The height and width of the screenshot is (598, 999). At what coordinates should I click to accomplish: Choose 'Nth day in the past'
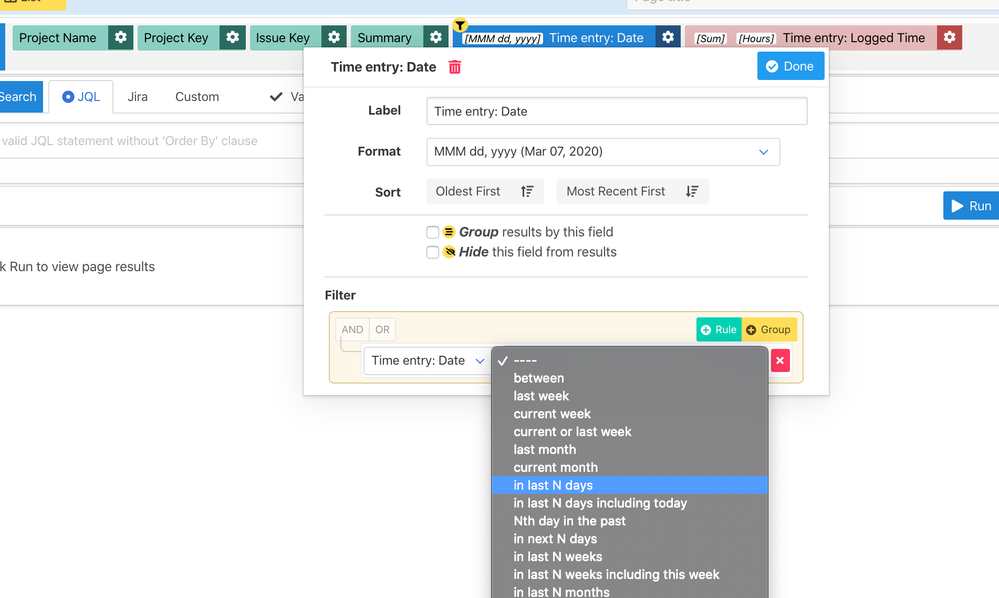pyautogui.click(x=629, y=521)
